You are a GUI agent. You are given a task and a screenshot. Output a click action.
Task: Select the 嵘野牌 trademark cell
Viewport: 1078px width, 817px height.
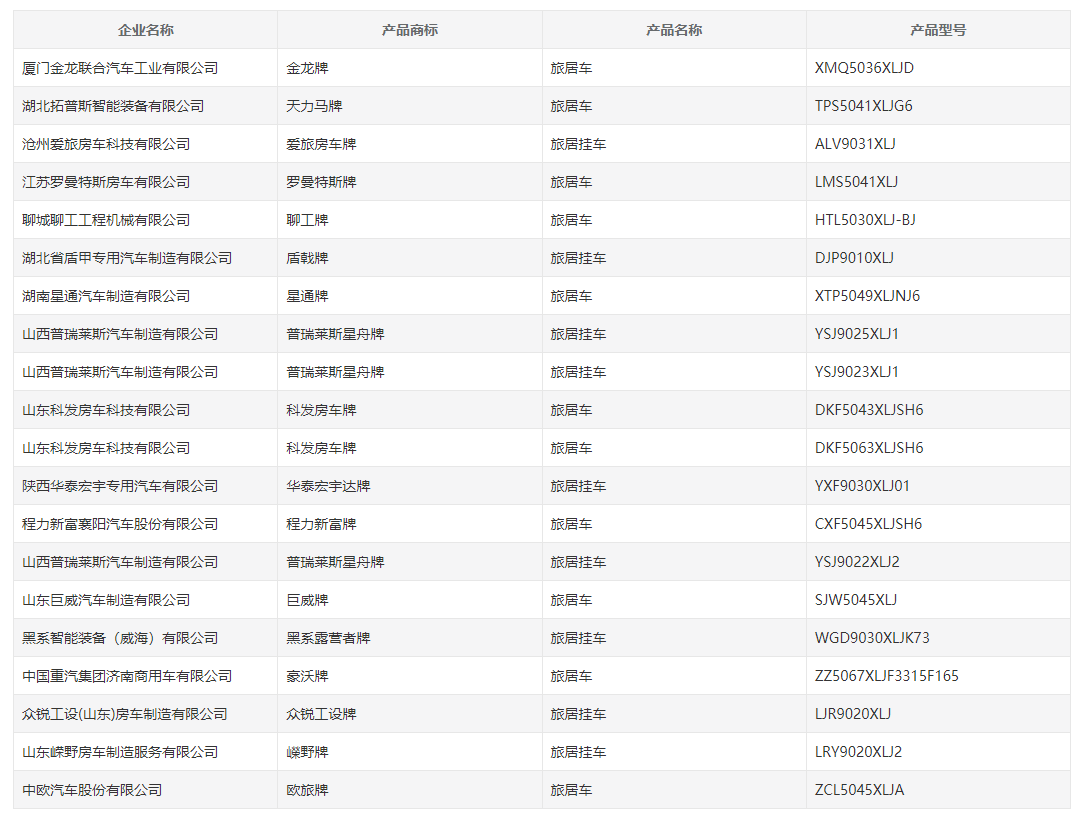pyautogui.click(x=410, y=752)
